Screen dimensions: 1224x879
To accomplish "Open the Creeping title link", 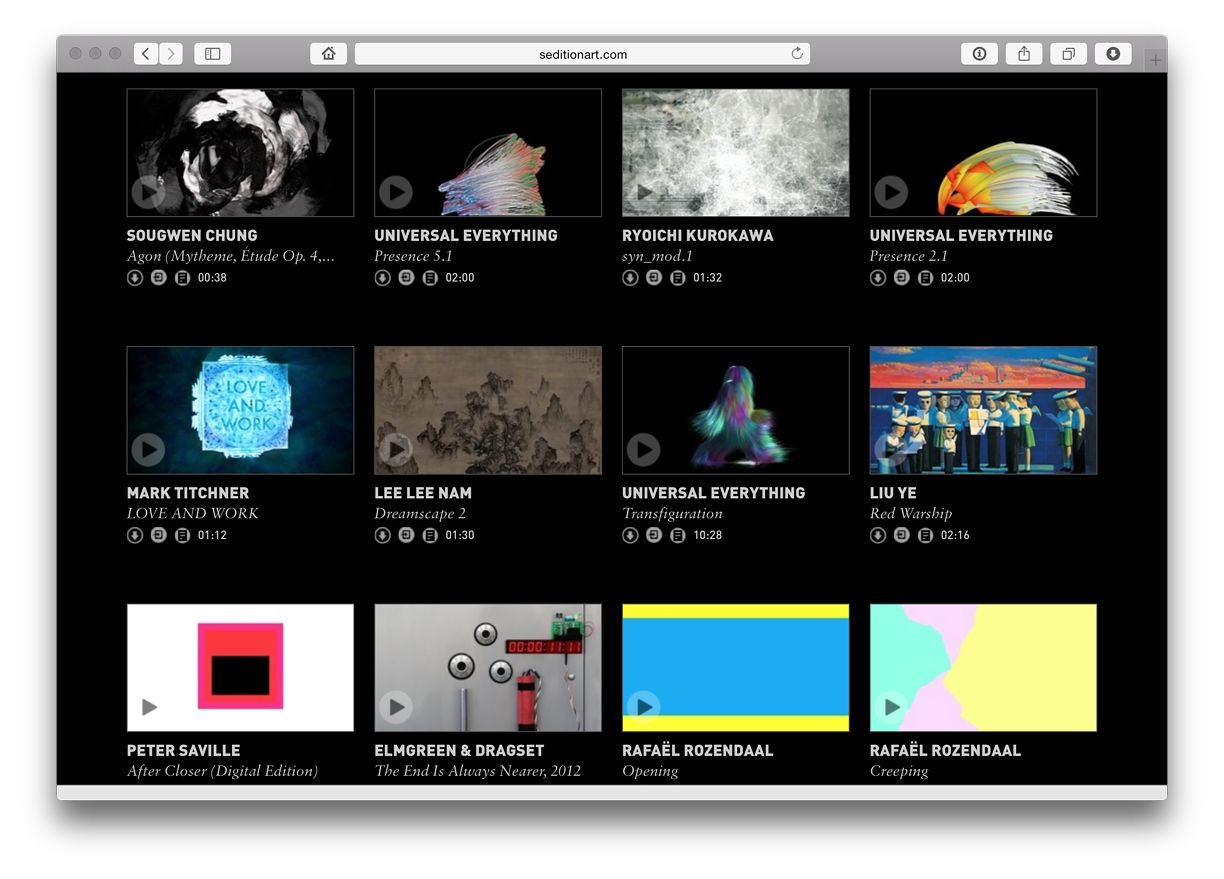I will tap(899, 771).
